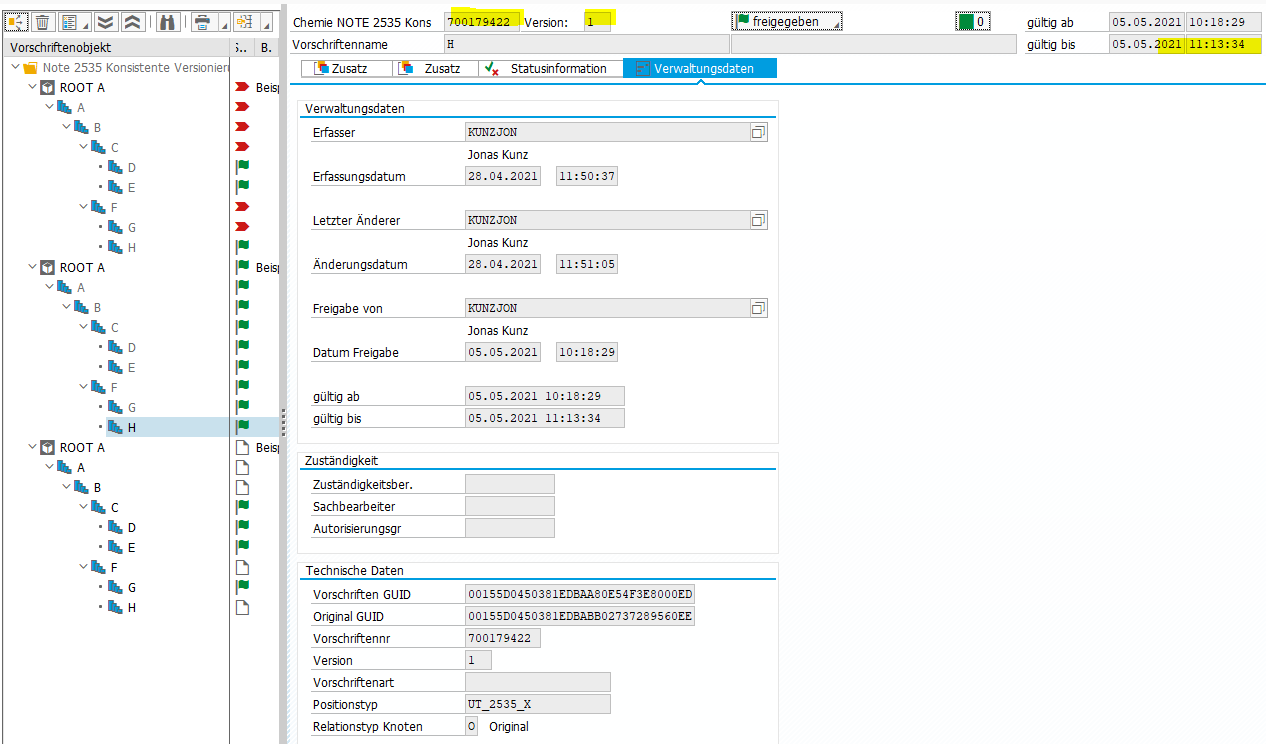Click the details icon beside Letzter Änderer field
Screen dimensions: 1266x744
758,220
